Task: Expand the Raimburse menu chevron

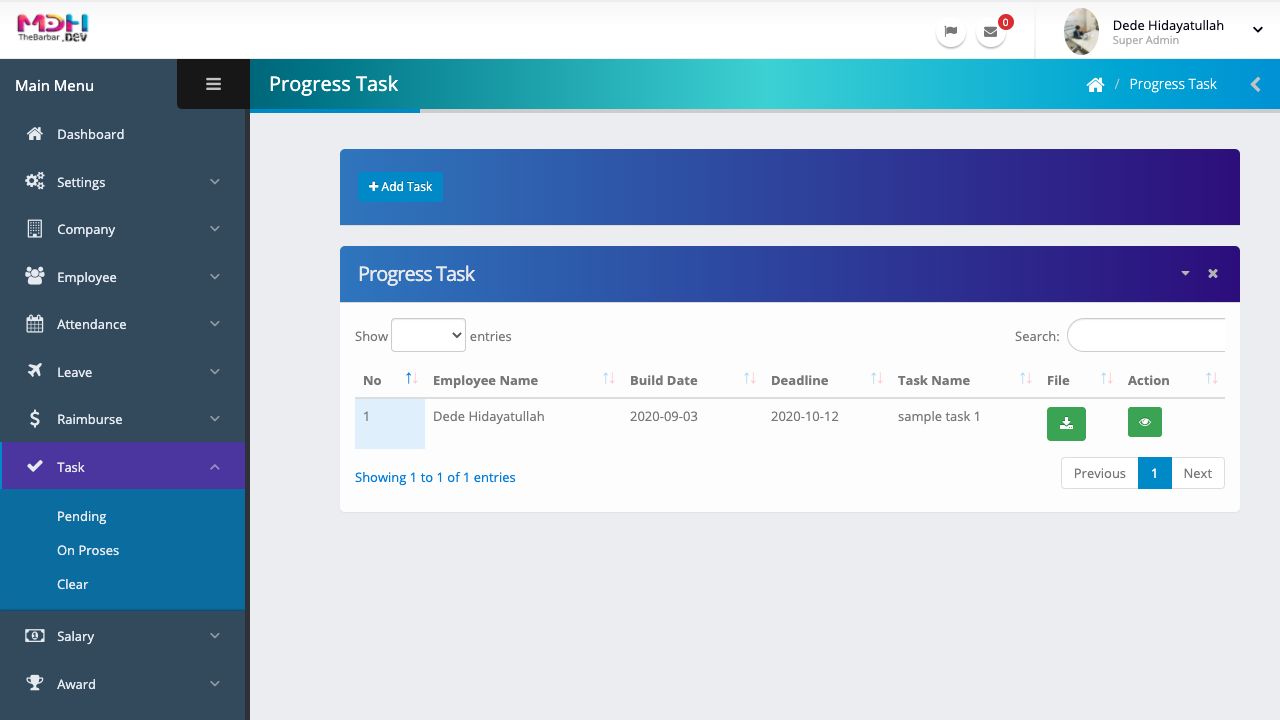Action: coord(215,419)
